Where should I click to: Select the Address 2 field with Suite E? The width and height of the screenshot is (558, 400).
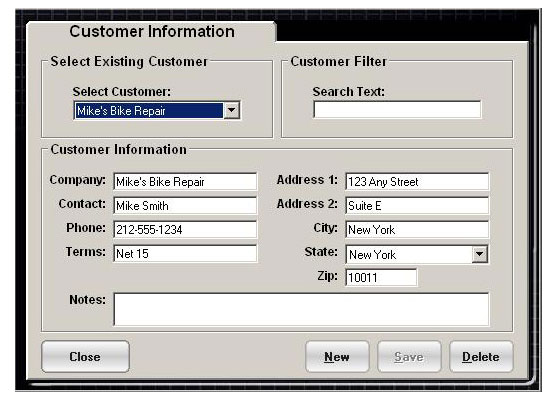(417, 205)
